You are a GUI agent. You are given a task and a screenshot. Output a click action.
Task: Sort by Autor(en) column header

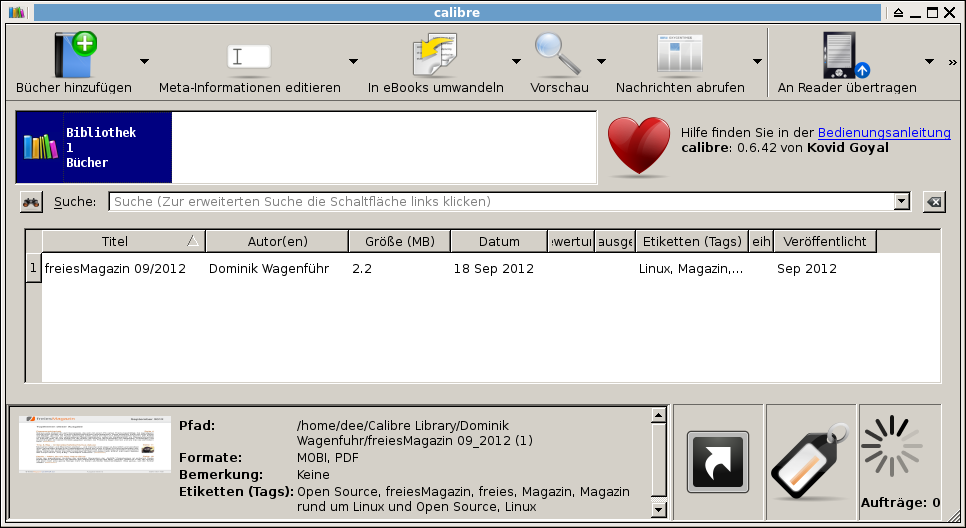[277, 242]
